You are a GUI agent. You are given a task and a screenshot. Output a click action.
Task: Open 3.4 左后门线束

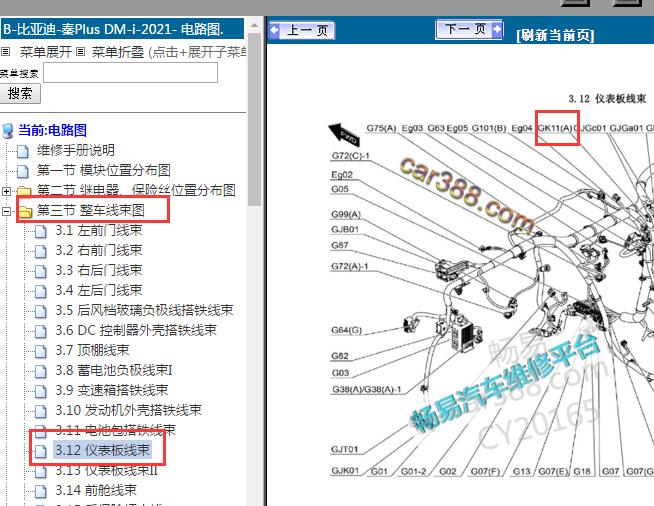pos(99,290)
